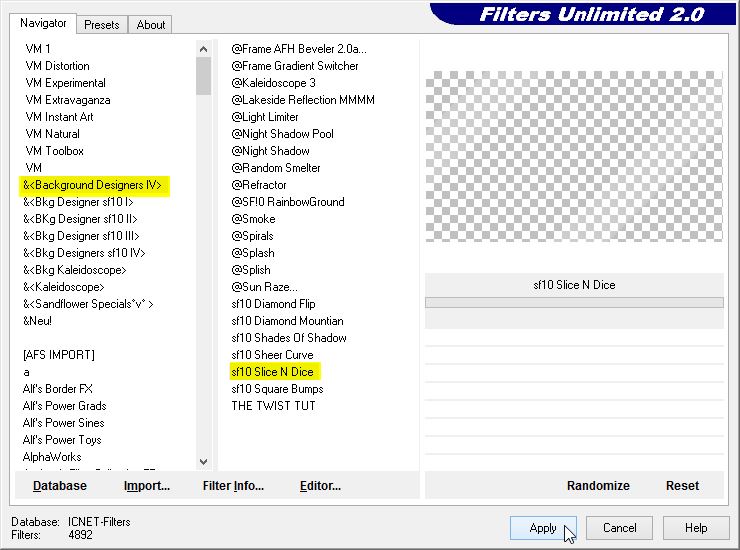Click the category list scrollbar thumb
The height and width of the screenshot is (550, 740).
(x=203, y=76)
